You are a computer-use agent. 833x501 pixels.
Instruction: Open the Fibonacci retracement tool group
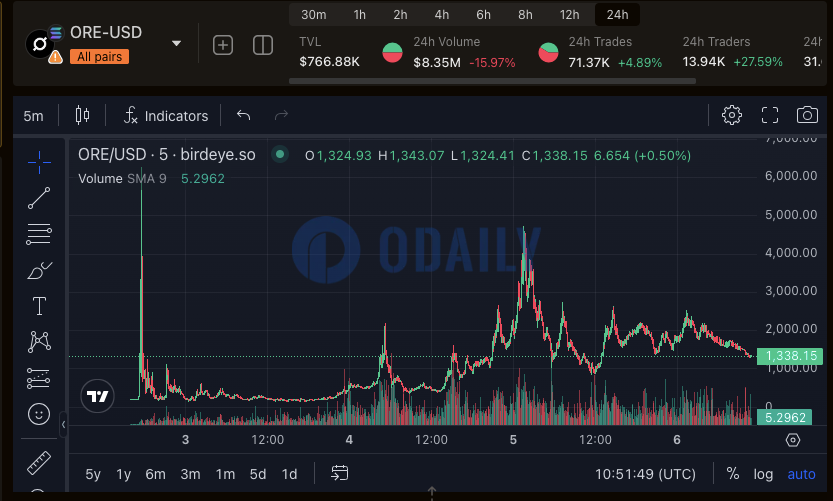(x=39, y=233)
